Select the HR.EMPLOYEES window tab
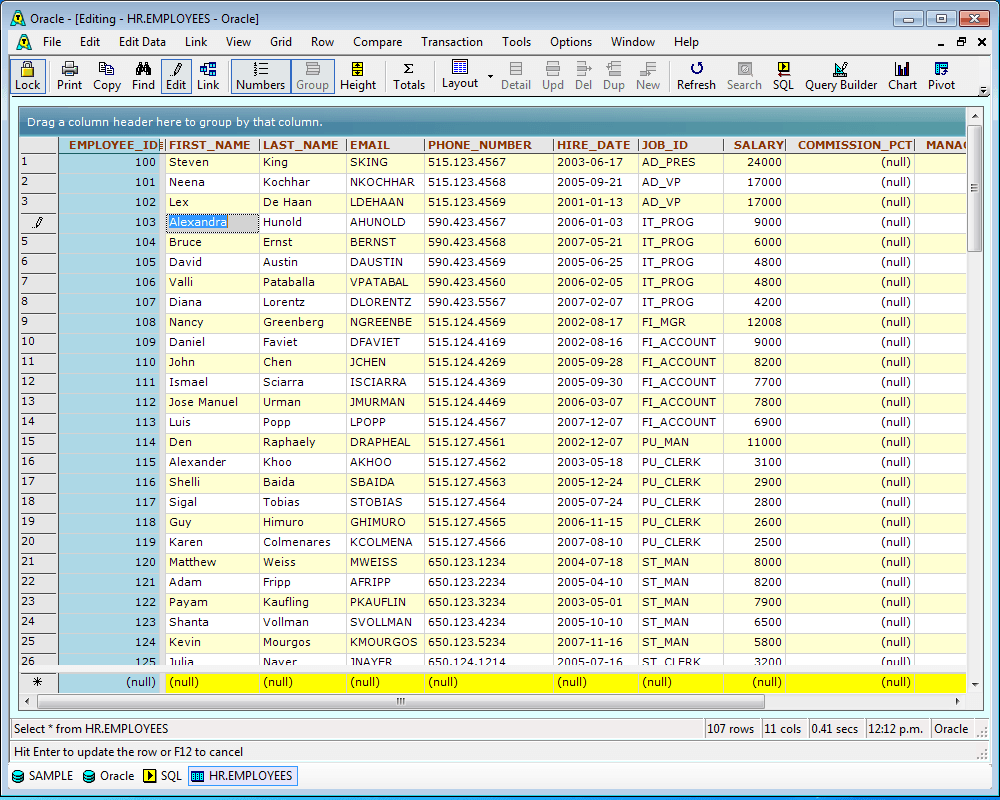1000x800 pixels. coord(243,776)
